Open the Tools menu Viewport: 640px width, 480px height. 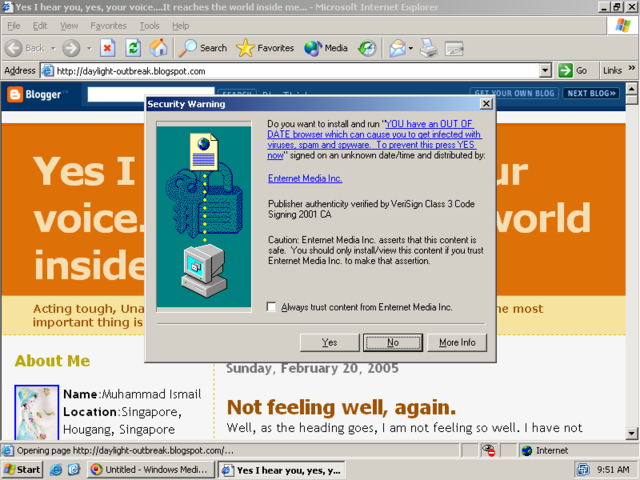click(150, 25)
